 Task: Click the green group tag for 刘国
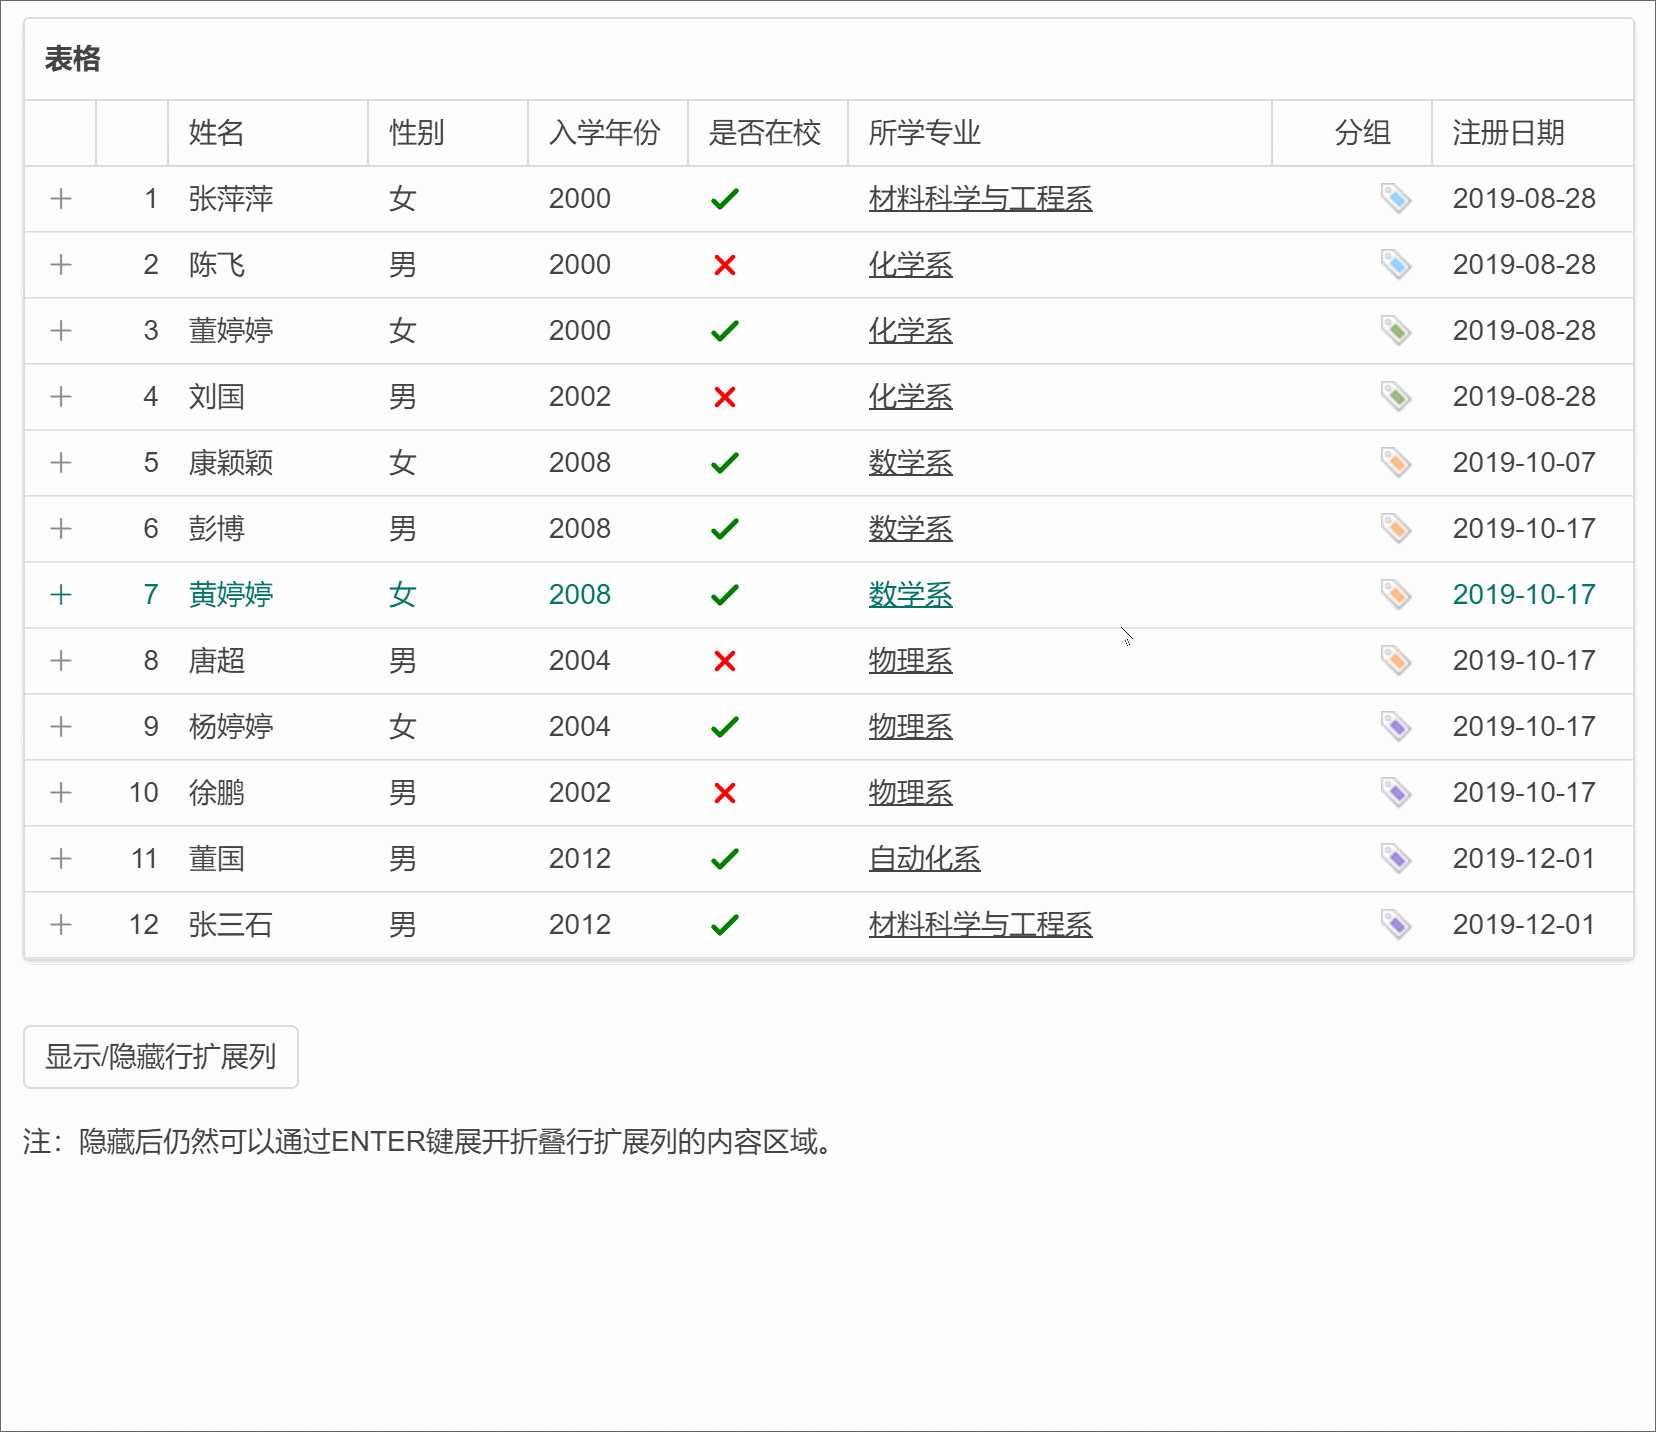click(x=1396, y=397)
